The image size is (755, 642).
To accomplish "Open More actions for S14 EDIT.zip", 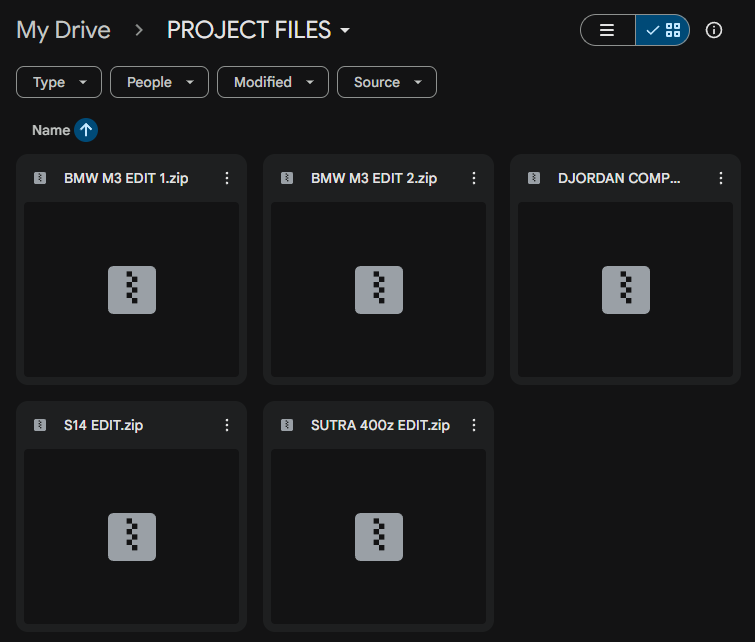I will pos(227,425).
